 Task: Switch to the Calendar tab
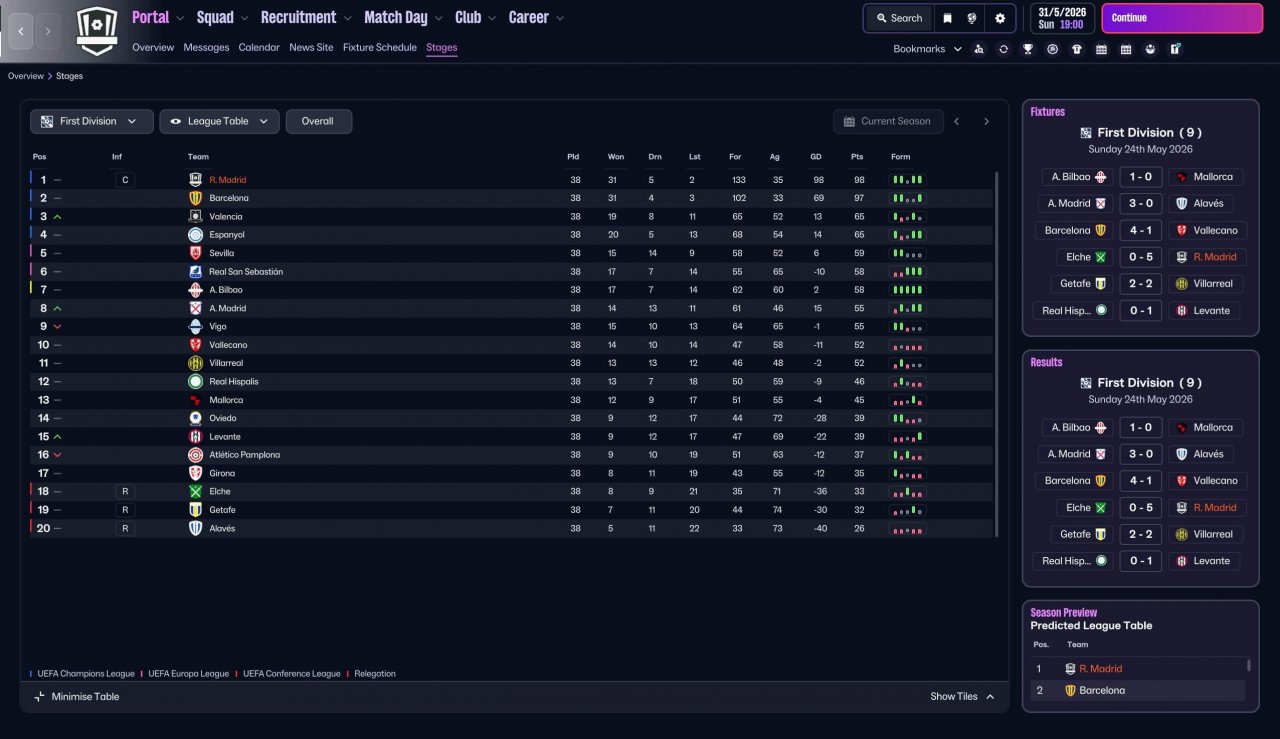(x=259, y=47)
